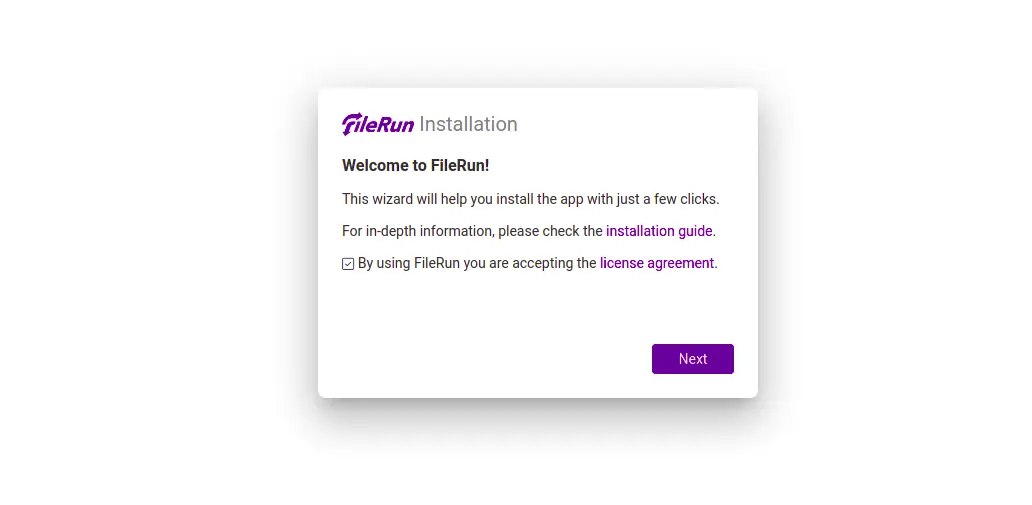This screenshot has width=1032, height=505.
Task: Click the word "guide" in installation guide
Action: point(696,231)
